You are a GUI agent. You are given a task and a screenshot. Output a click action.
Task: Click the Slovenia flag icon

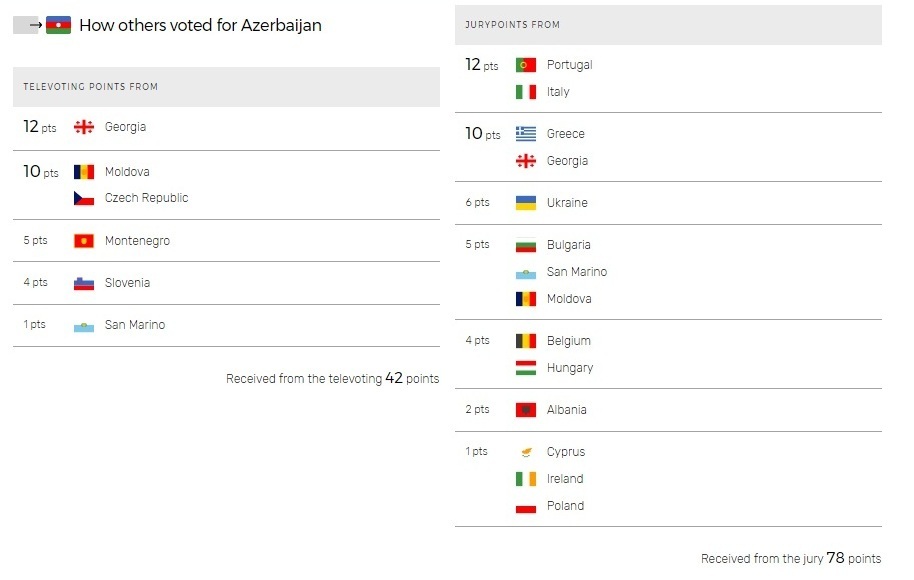(x=84, y=283)
